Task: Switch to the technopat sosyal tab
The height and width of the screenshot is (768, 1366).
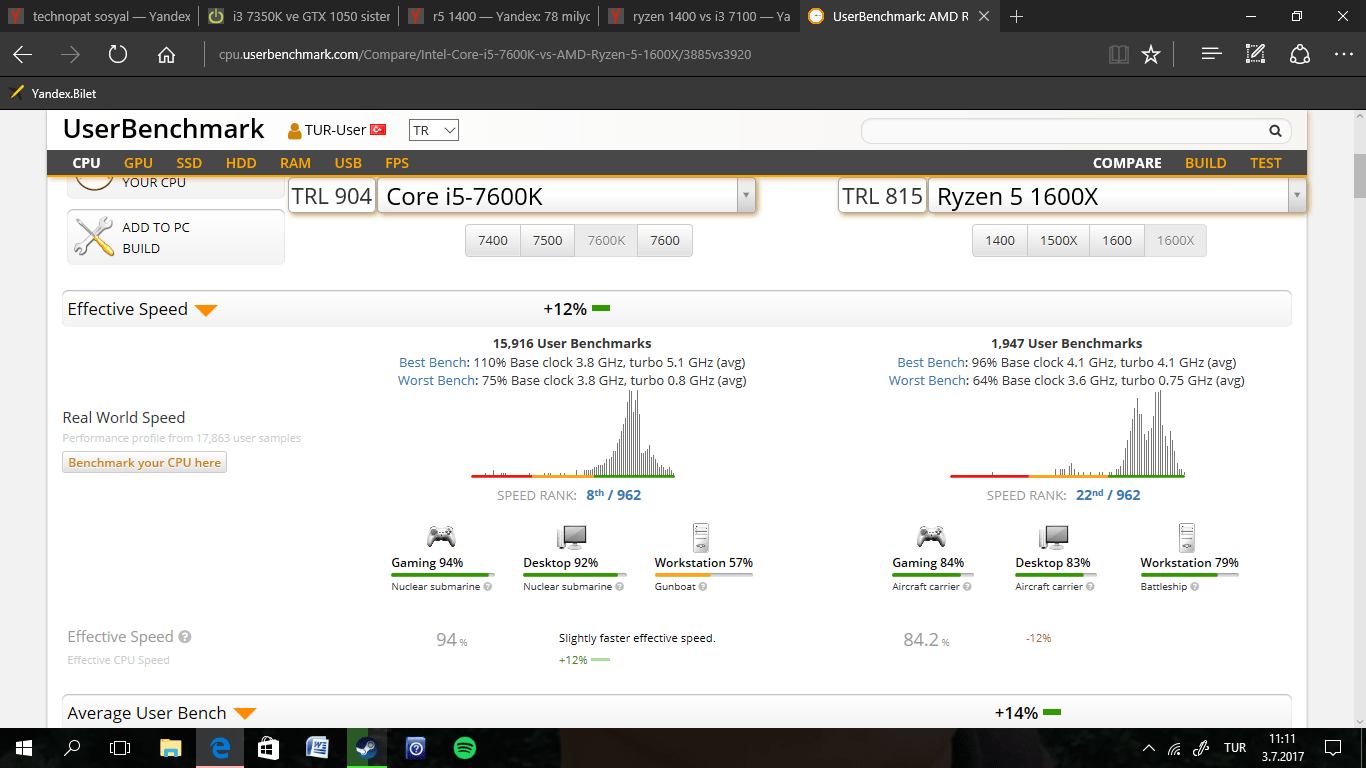Action: pyautogui.click(x=99, y=16)
